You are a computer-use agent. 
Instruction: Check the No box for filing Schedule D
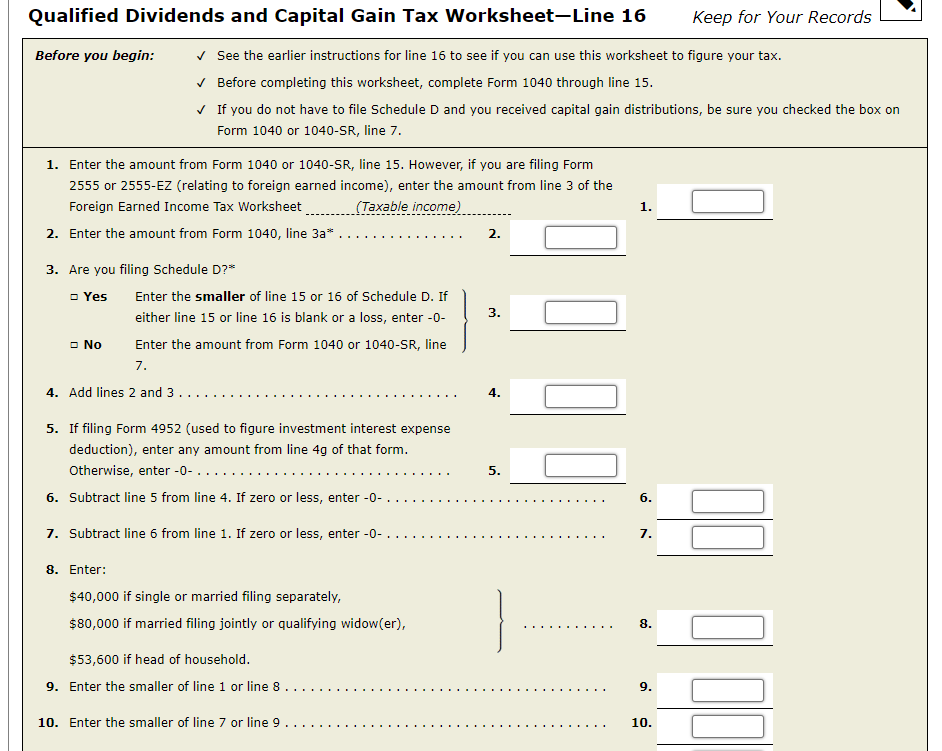point(74,345)
